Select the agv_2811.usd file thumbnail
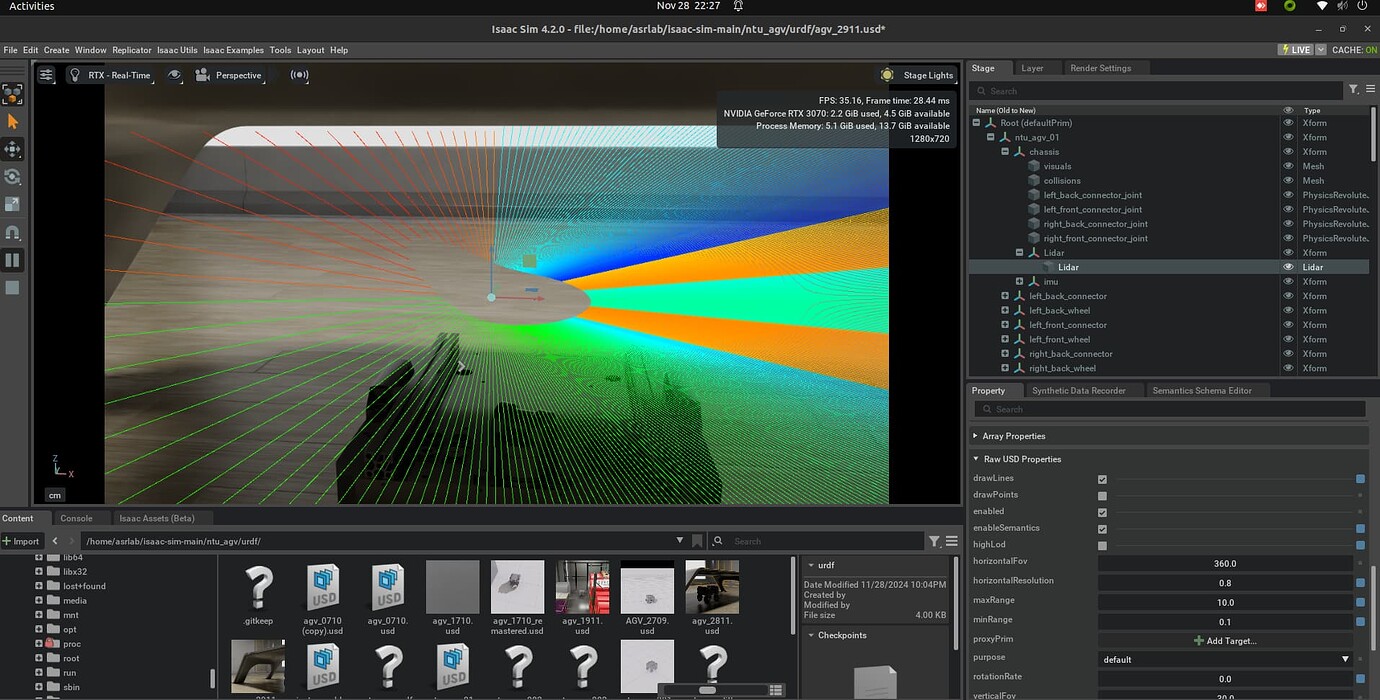Image resolution: width=1380 pixels, height=700 pixels. [x=712, y=586]
